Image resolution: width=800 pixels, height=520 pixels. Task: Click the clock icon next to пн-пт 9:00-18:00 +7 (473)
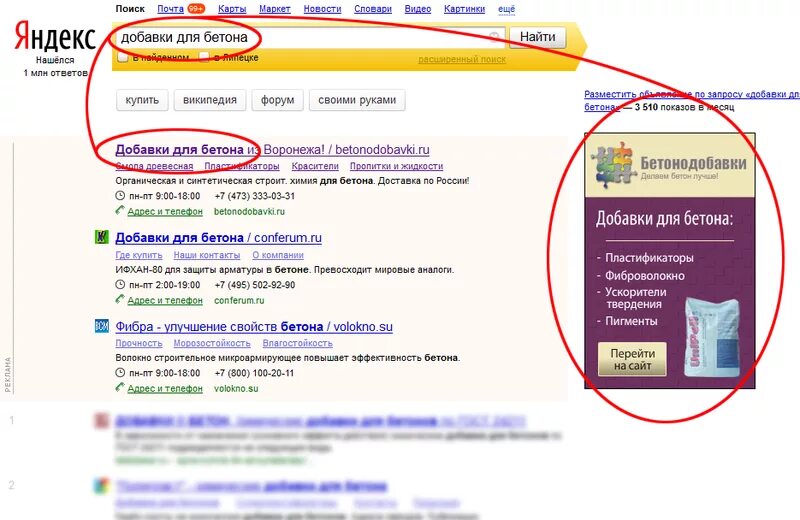coord(120,195)
